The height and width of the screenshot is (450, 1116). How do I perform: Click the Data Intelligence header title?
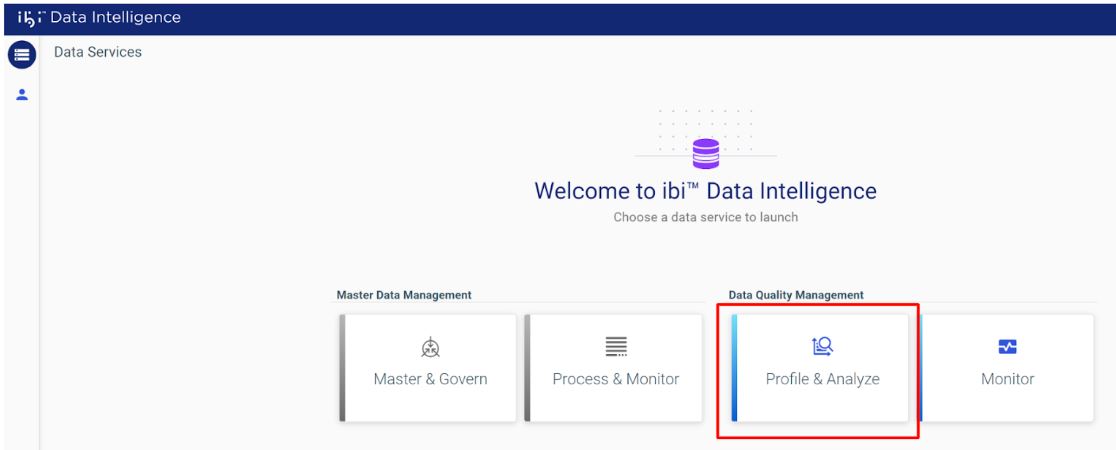[115, 17]
